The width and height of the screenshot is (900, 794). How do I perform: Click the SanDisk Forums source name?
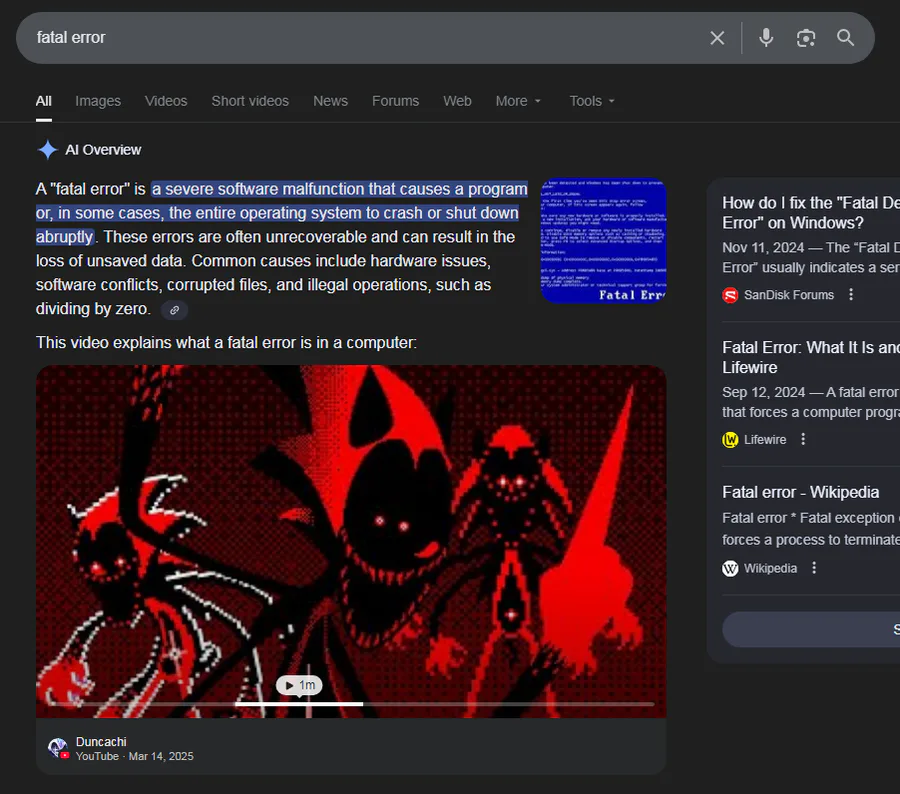pyautogui.click(x=789, y=295)
